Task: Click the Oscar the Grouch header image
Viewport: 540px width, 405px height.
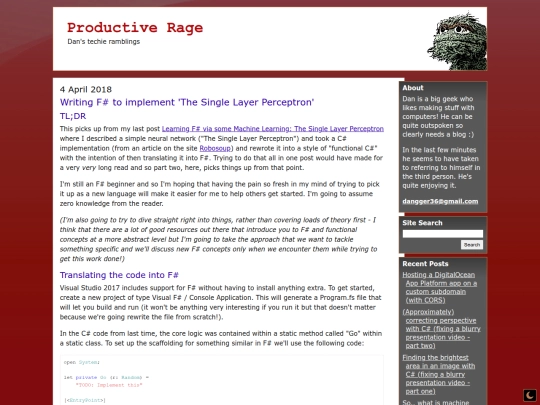Action: point(457,41)
